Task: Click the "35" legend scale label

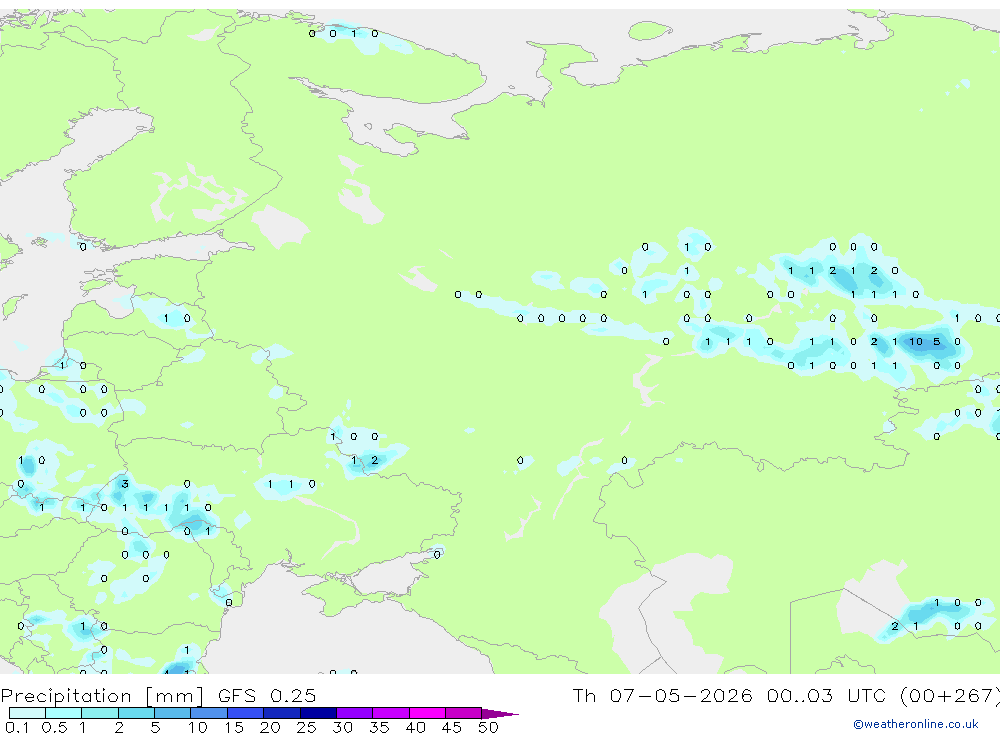Action: tap(379, 727)
